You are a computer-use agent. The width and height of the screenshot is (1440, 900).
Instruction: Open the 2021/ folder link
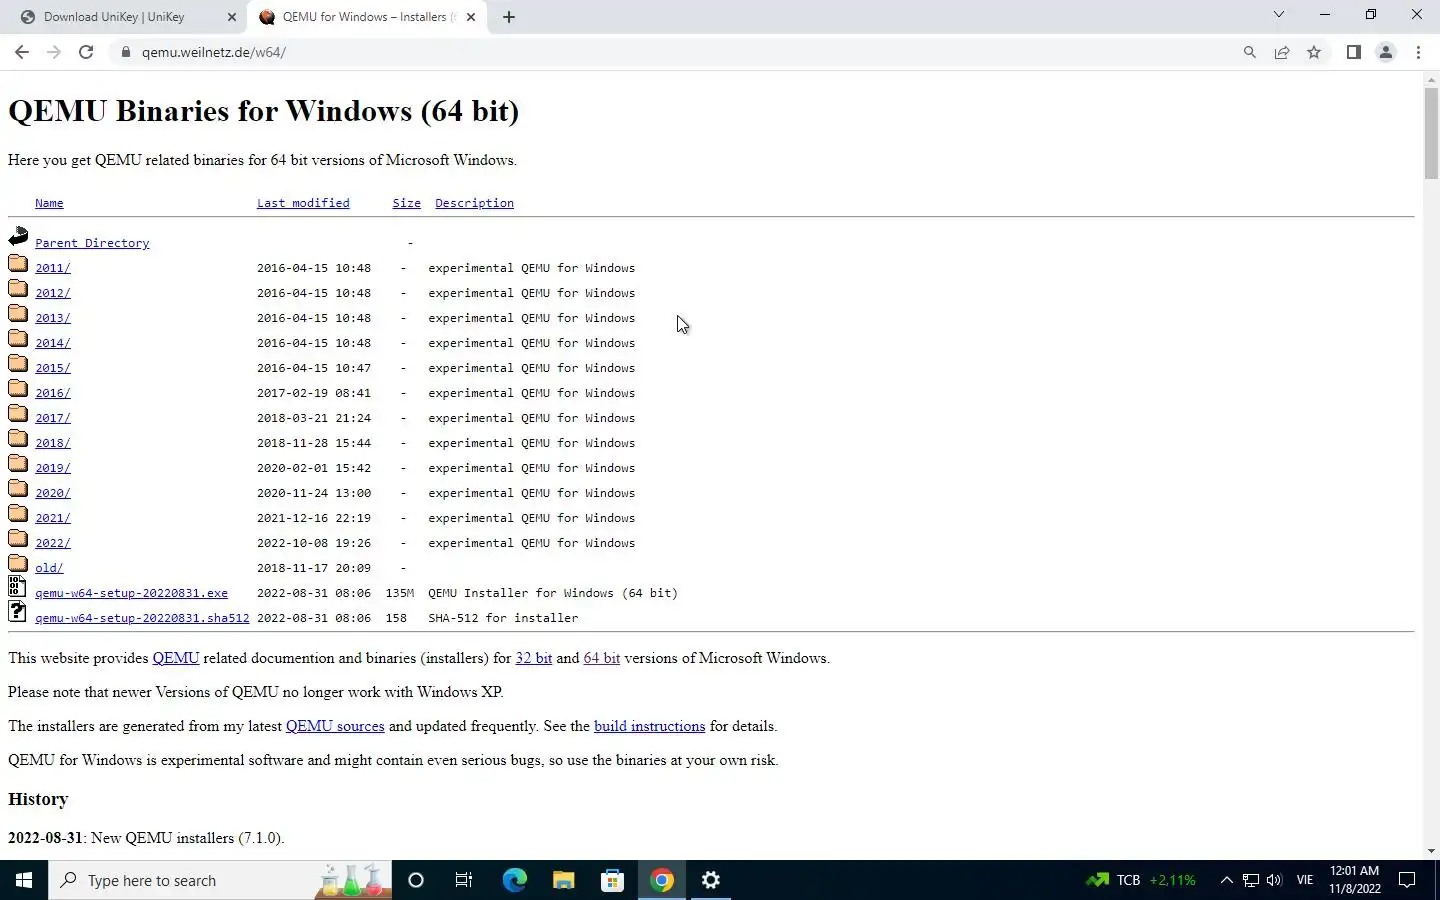[x=53, y=518]
